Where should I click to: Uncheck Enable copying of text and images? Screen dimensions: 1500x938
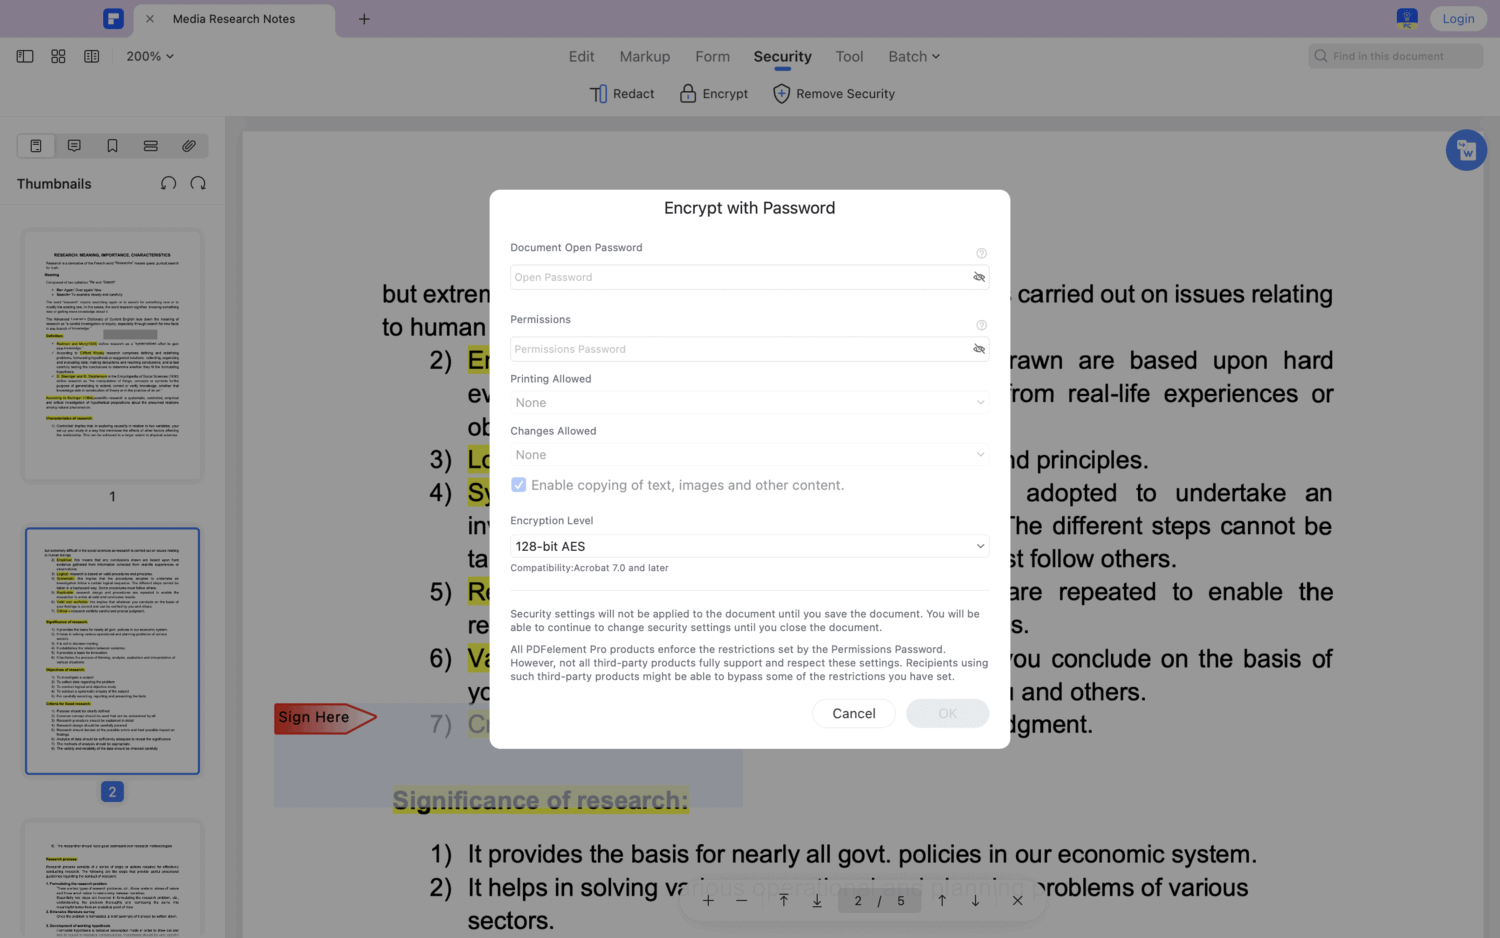[518, 484]
